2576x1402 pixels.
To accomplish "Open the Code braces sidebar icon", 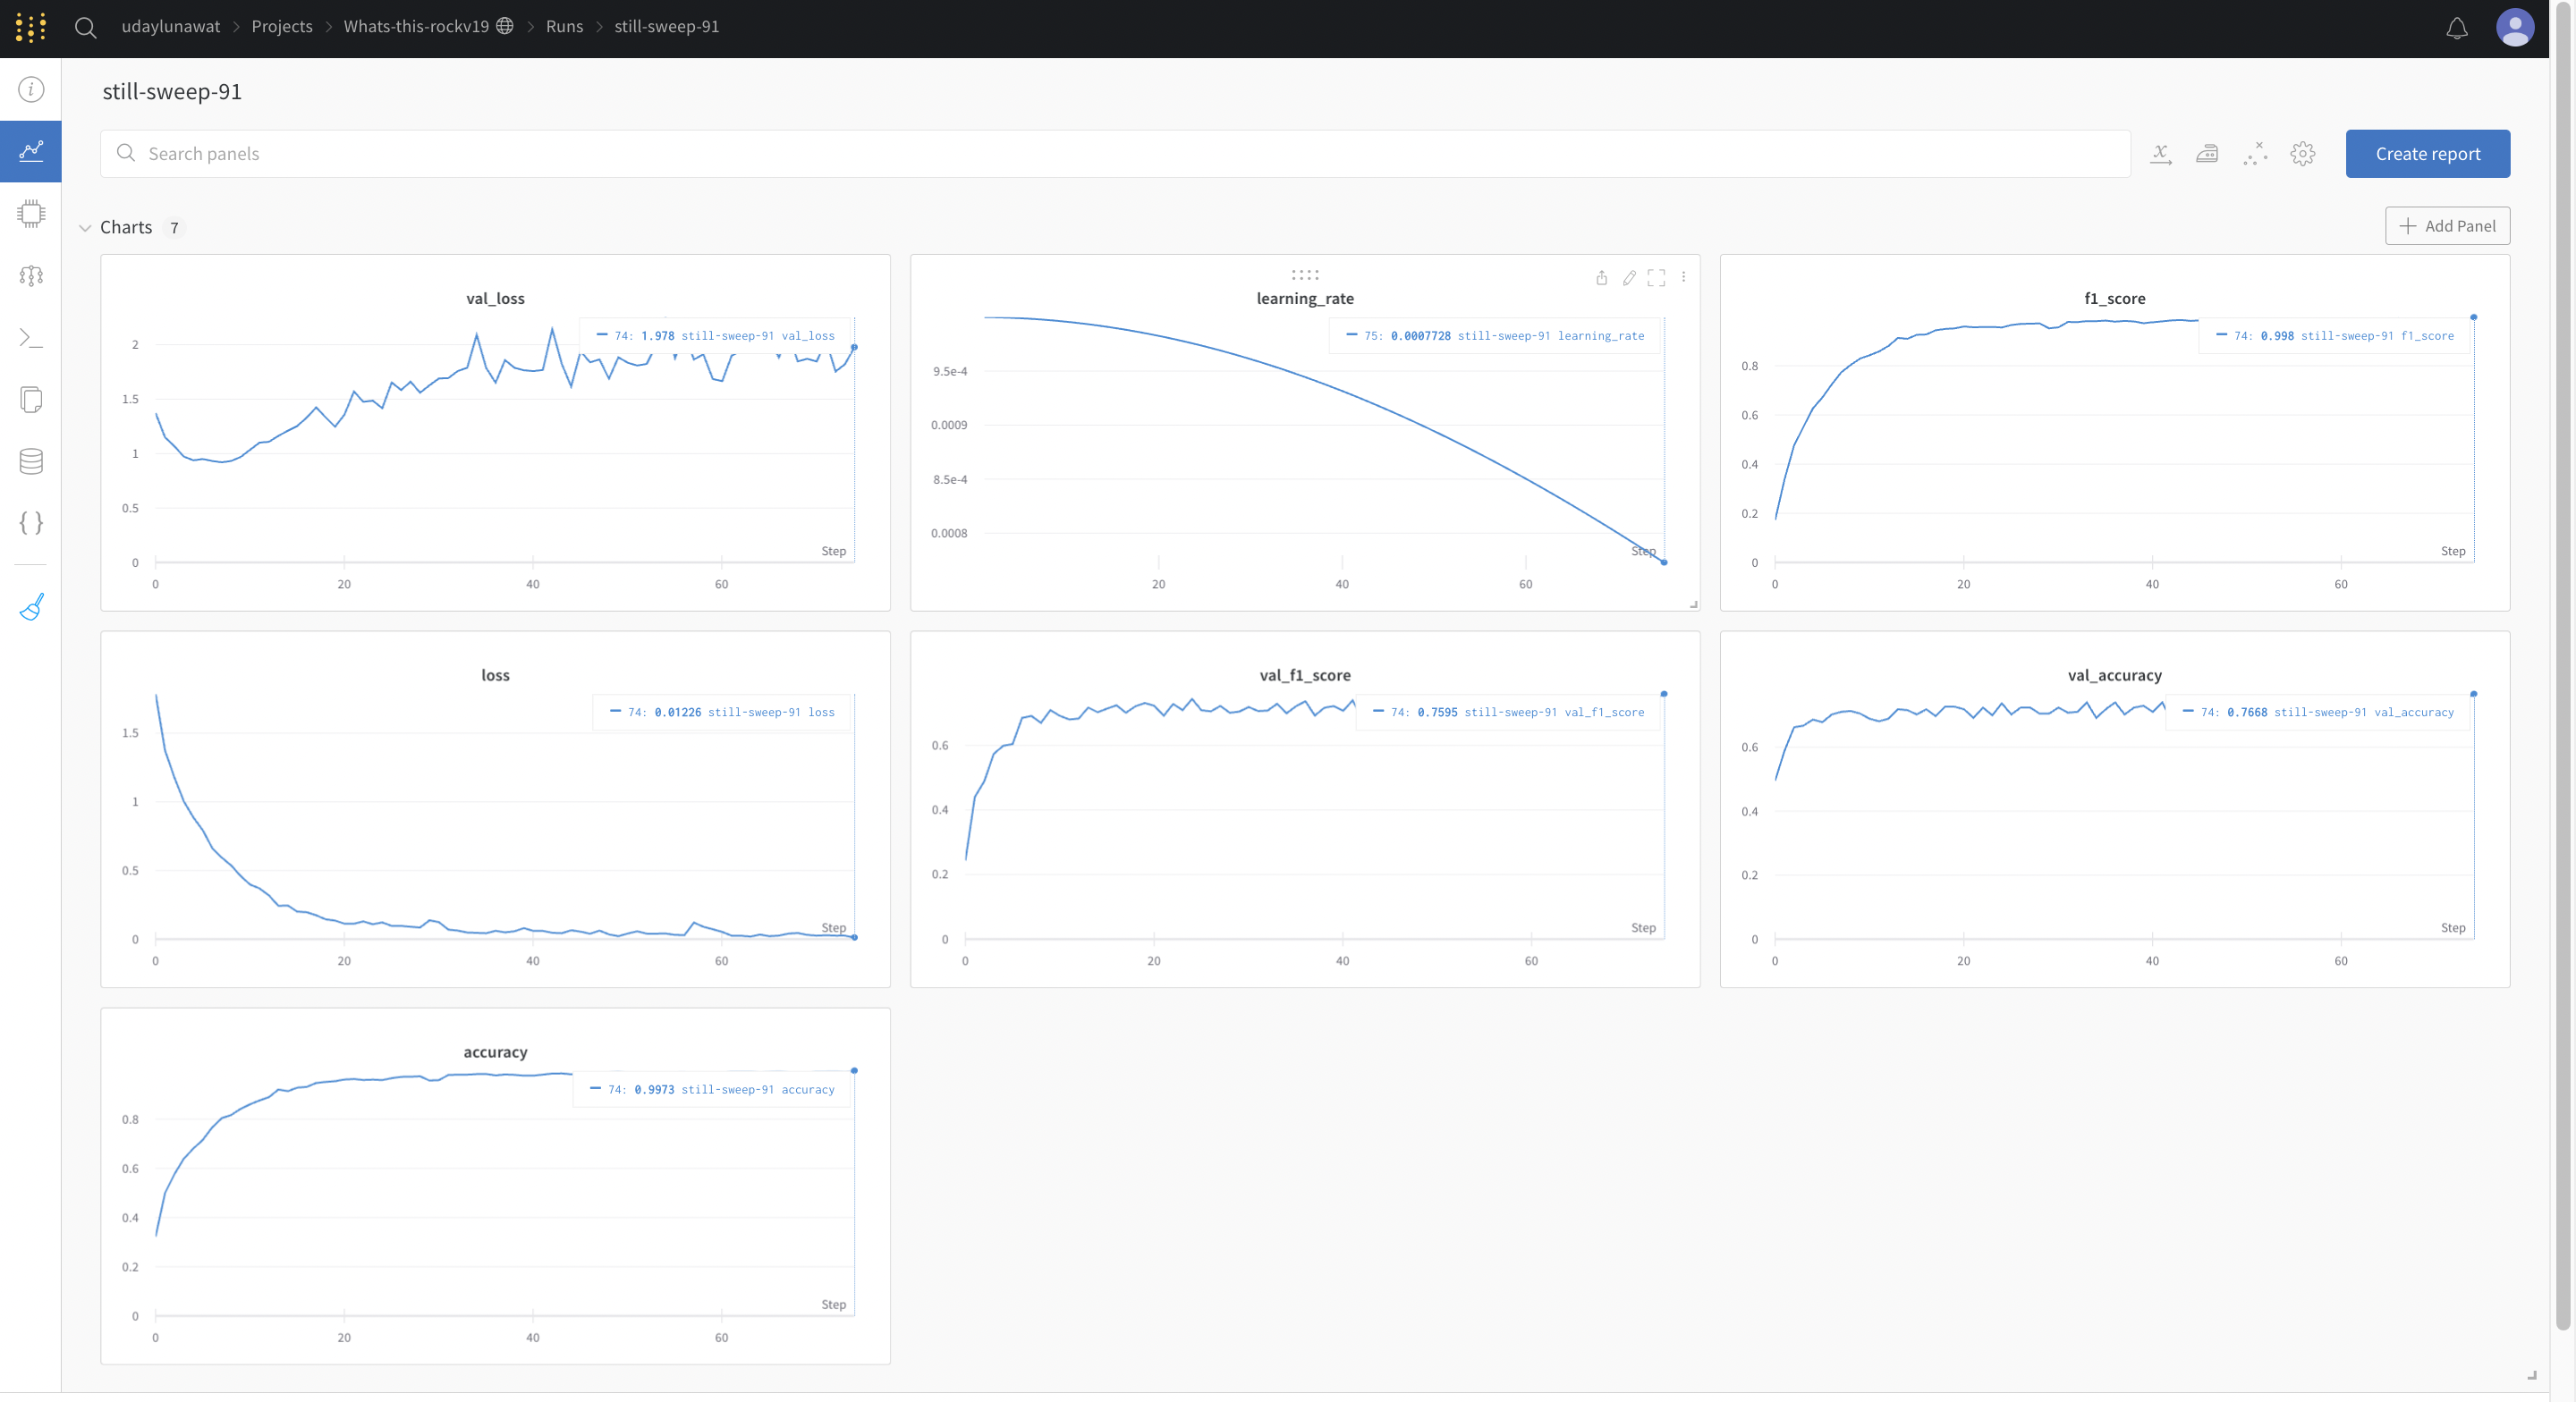I will pos(31,523).
